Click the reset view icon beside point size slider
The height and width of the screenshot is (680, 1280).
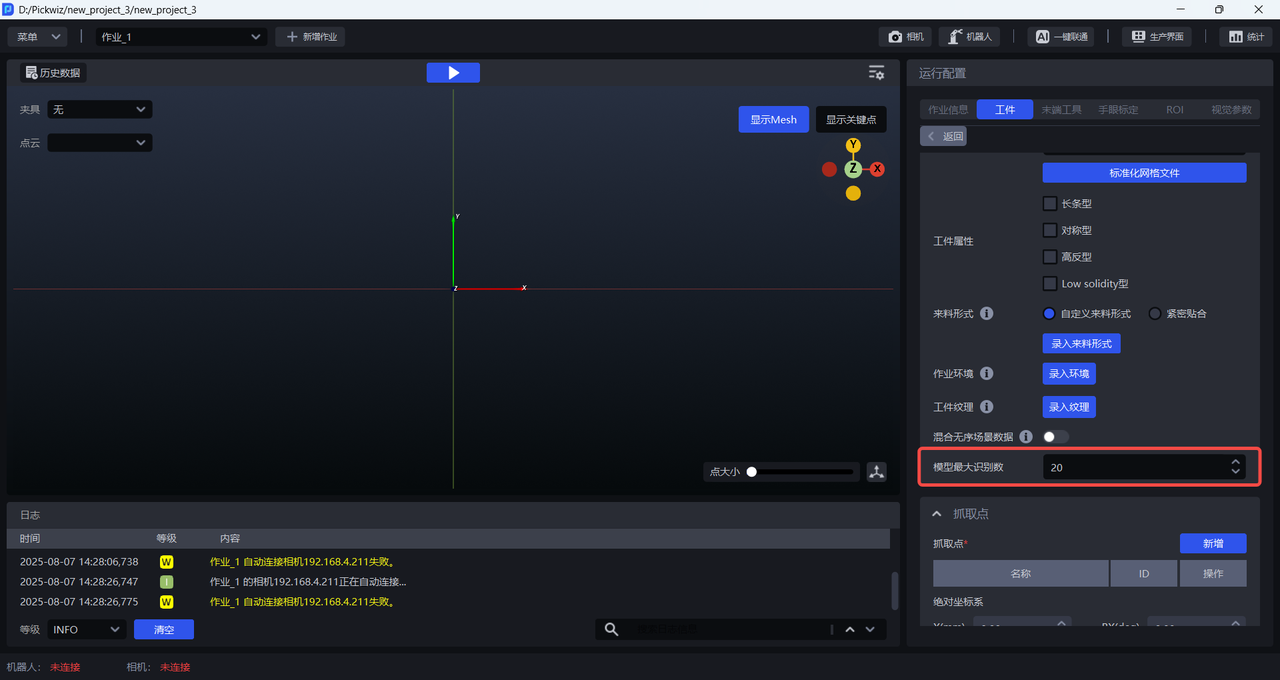[x=877, y=472]
